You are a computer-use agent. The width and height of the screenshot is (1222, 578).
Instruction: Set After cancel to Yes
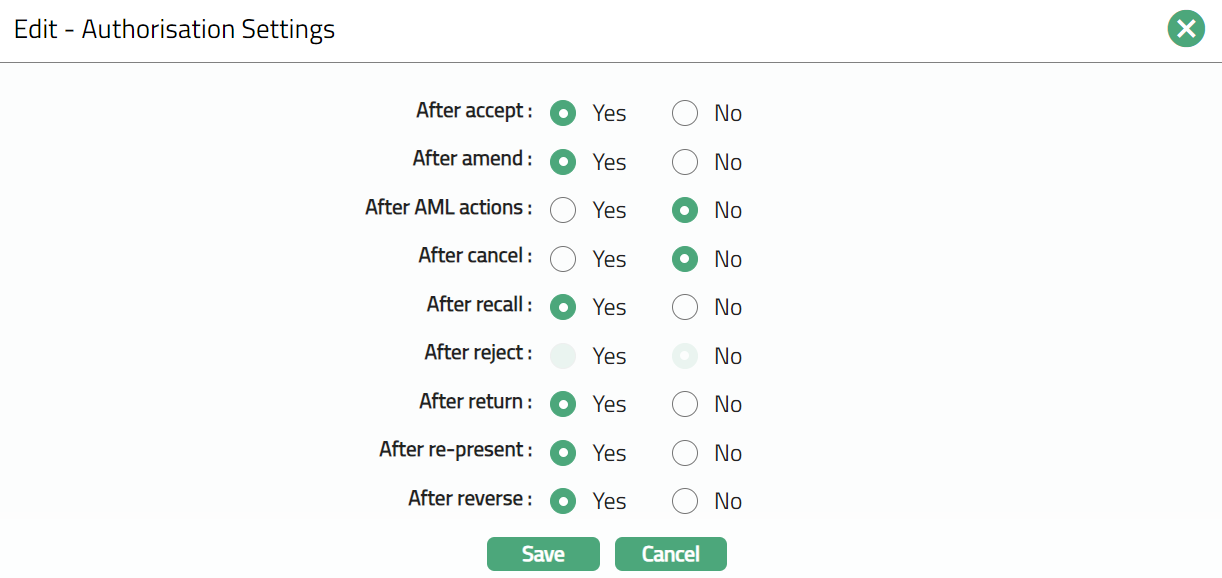pyautogui.click(x=564, y=259)
